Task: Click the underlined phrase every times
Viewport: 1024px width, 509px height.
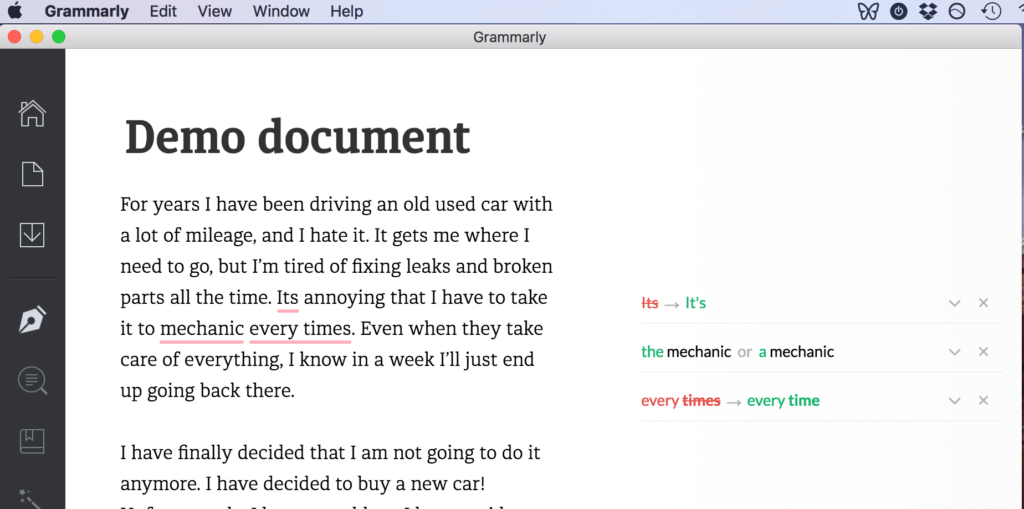Action: 300,329
